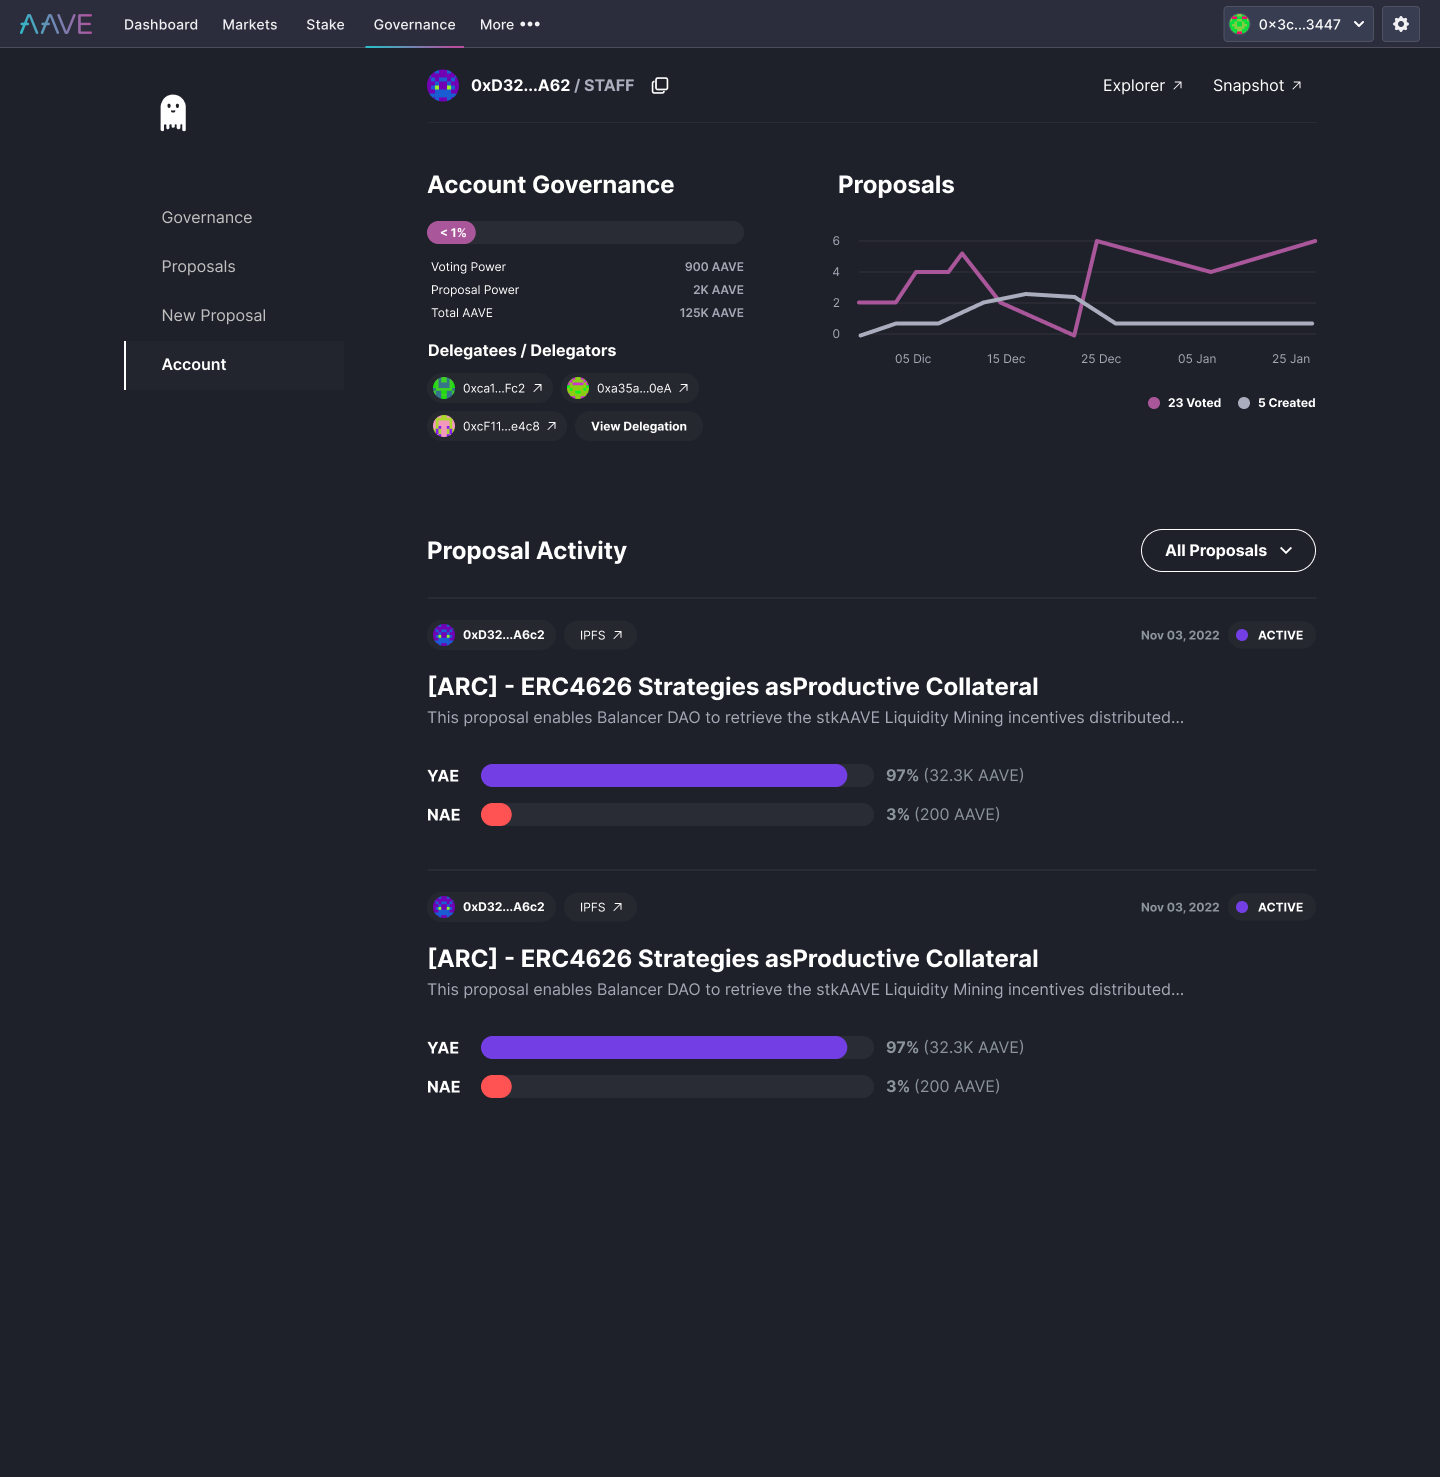This screenshot has height=1477, width=1440.
Task: Expand the wallet 0x3c...3447 dropdown
Action: pyautogui.click(x=1298, y=24)
